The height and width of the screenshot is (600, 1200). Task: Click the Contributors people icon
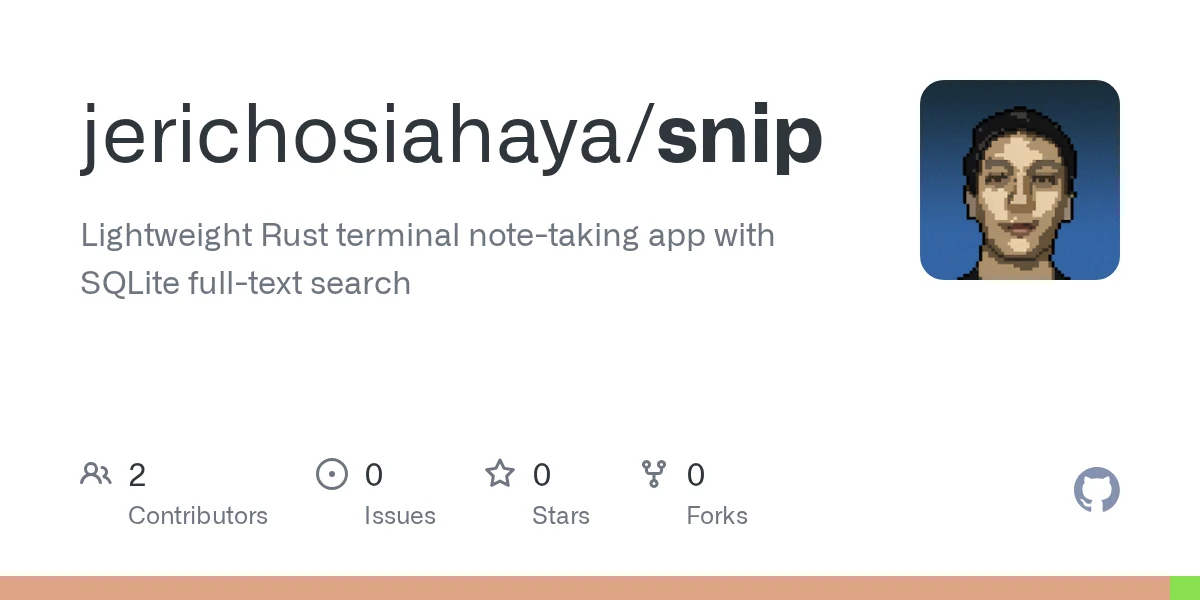(x=96, y=473)
